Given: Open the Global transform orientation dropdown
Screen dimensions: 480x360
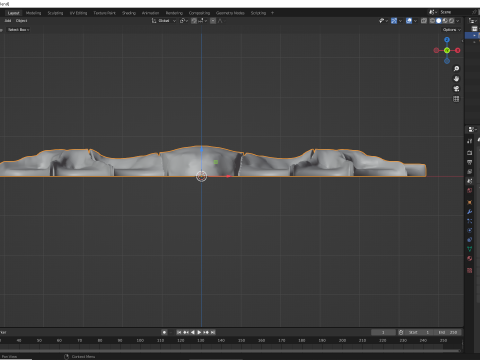Looking at the screenshot, I should pyautogui.click(x=164, y=21).
